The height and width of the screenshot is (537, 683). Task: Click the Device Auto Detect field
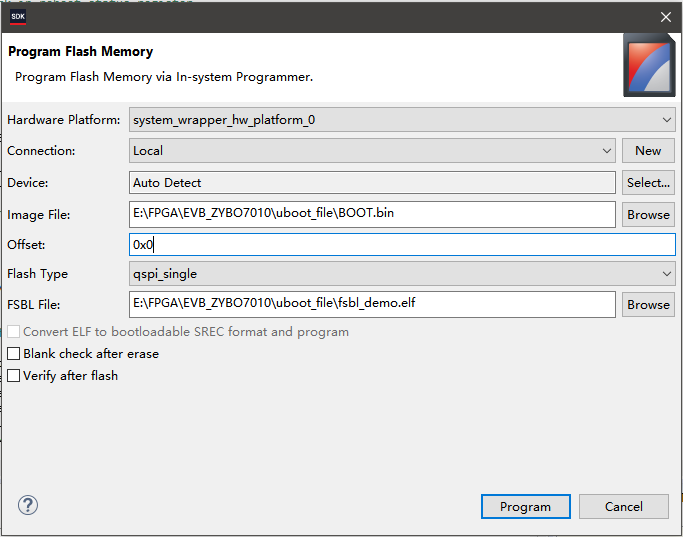point(372,183)
